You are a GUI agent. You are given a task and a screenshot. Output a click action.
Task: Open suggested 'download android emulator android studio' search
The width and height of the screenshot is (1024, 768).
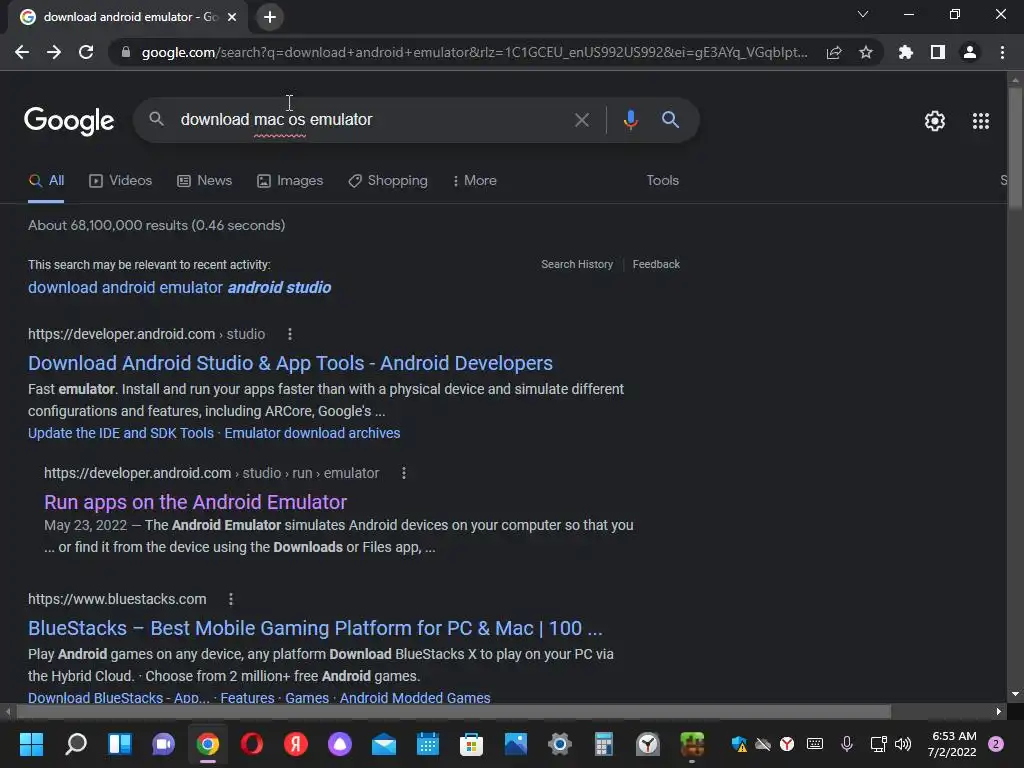click(180, 287)
